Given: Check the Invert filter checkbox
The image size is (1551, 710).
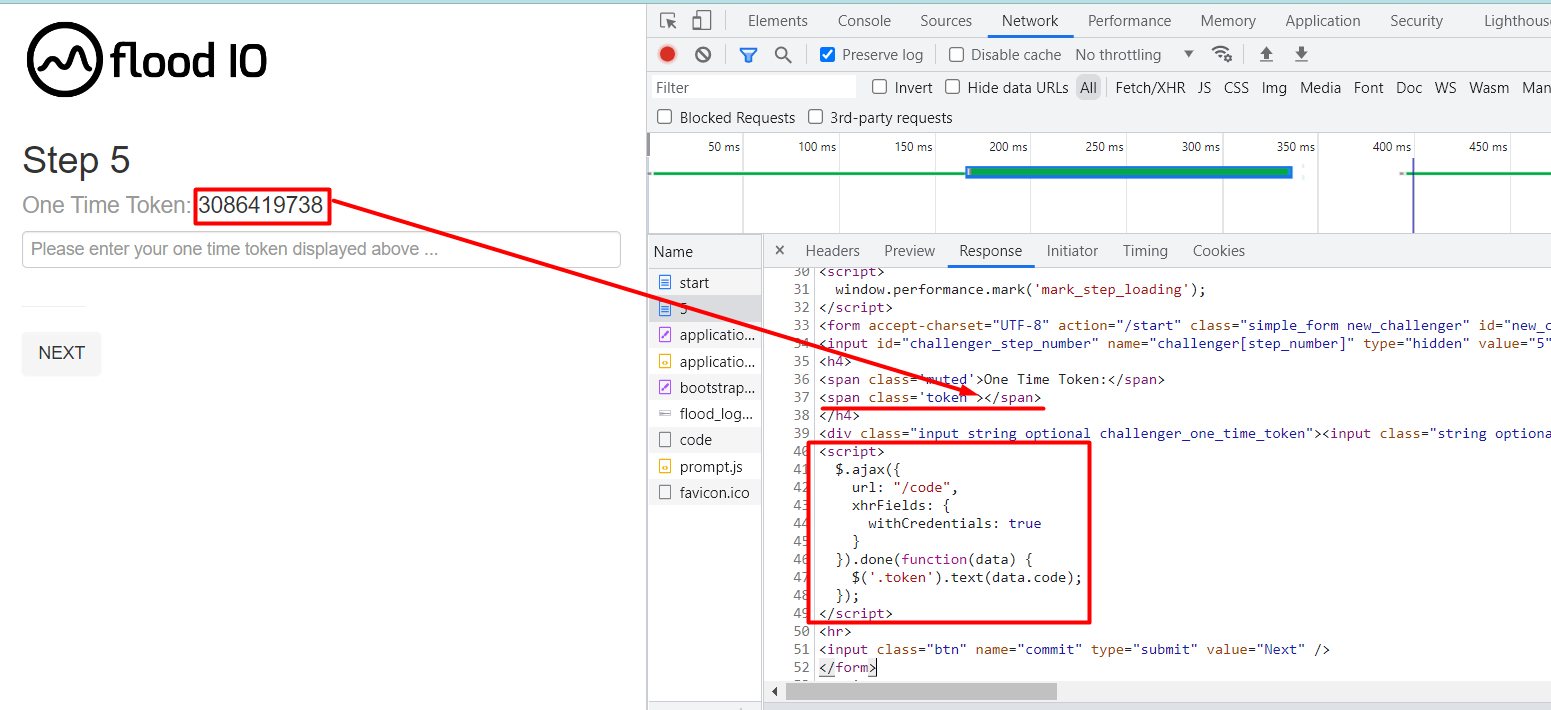Looking at the screenshot, I should click(x=880, y=87).
